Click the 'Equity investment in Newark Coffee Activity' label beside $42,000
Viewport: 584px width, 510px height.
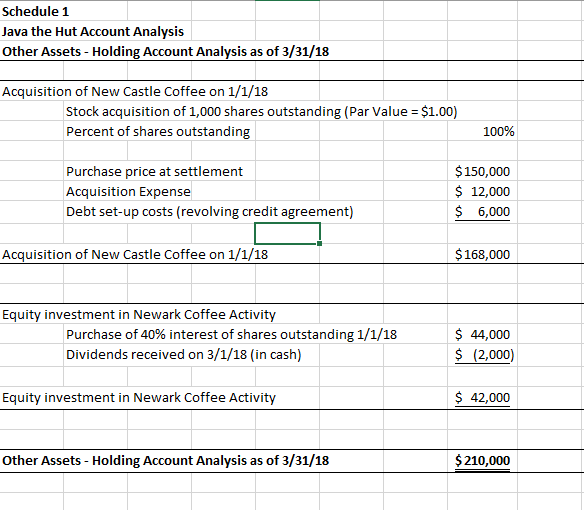(139, 398)
